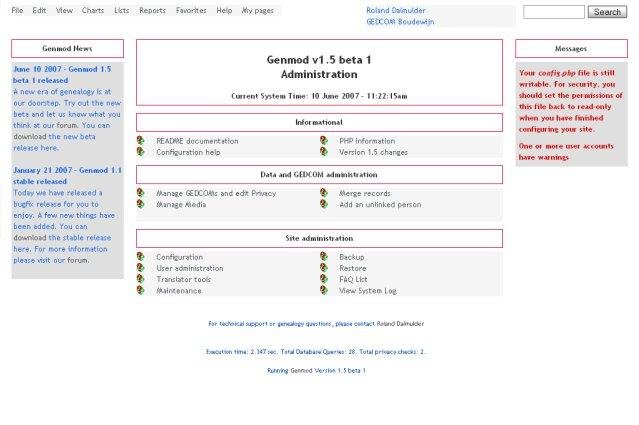Click the icon beside View System Log
639x425 pixels.
(x=324, y=290)
